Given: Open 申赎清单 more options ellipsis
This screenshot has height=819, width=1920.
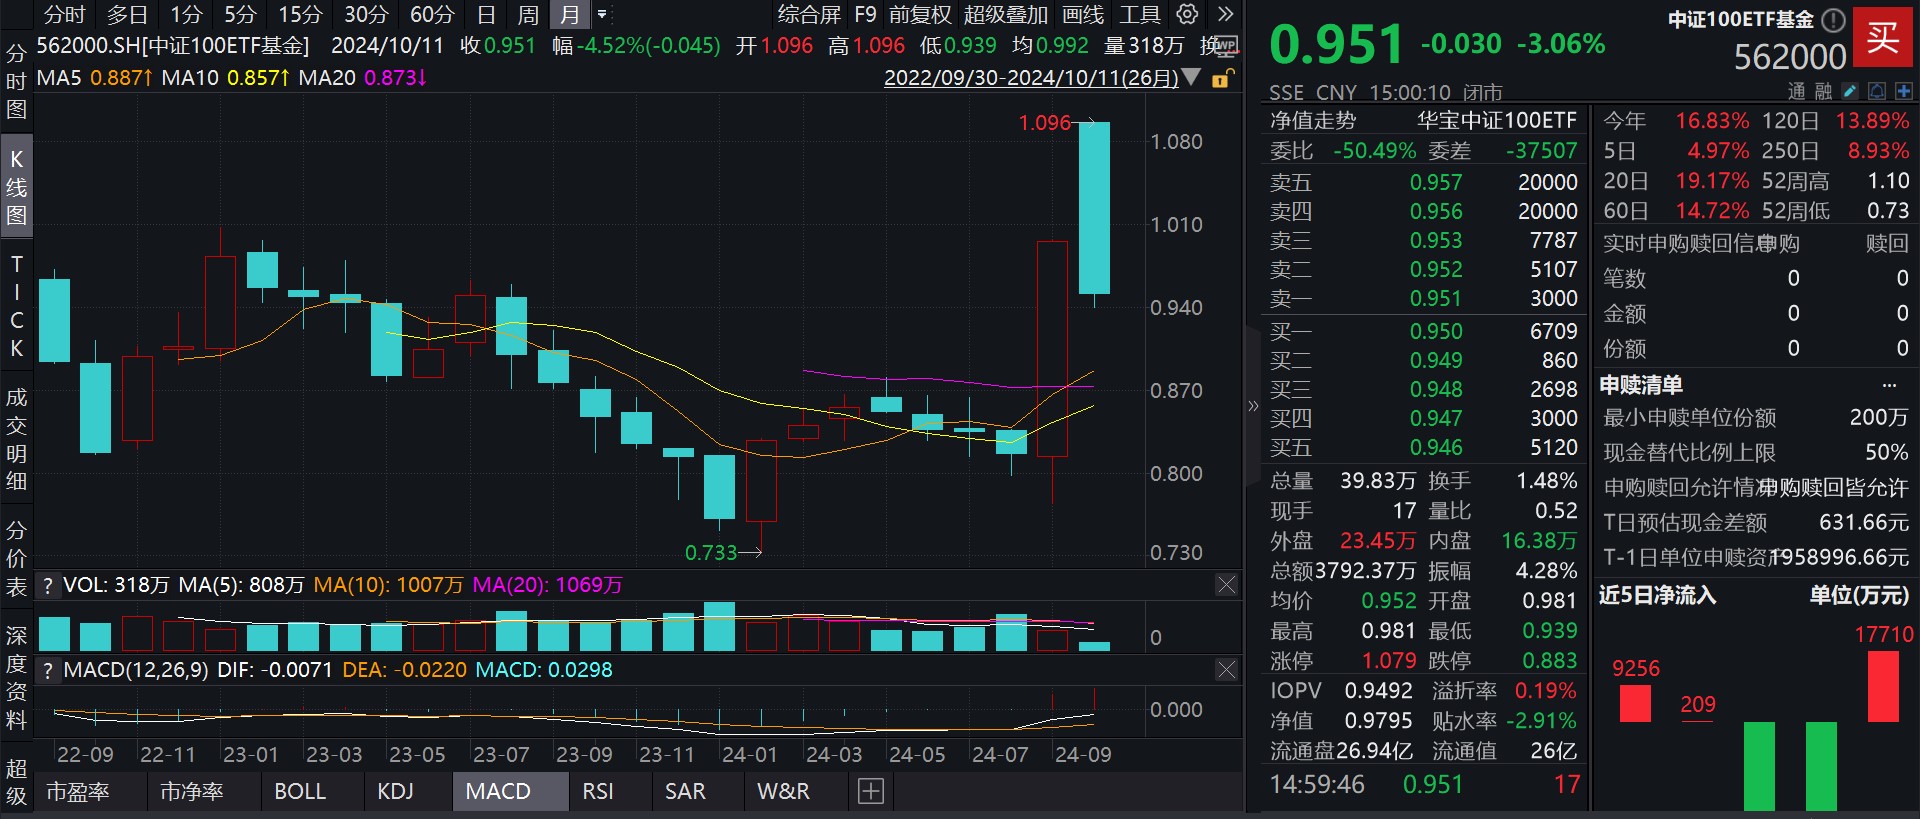Looking at the screenshot, I should (x=1889, y=385).
